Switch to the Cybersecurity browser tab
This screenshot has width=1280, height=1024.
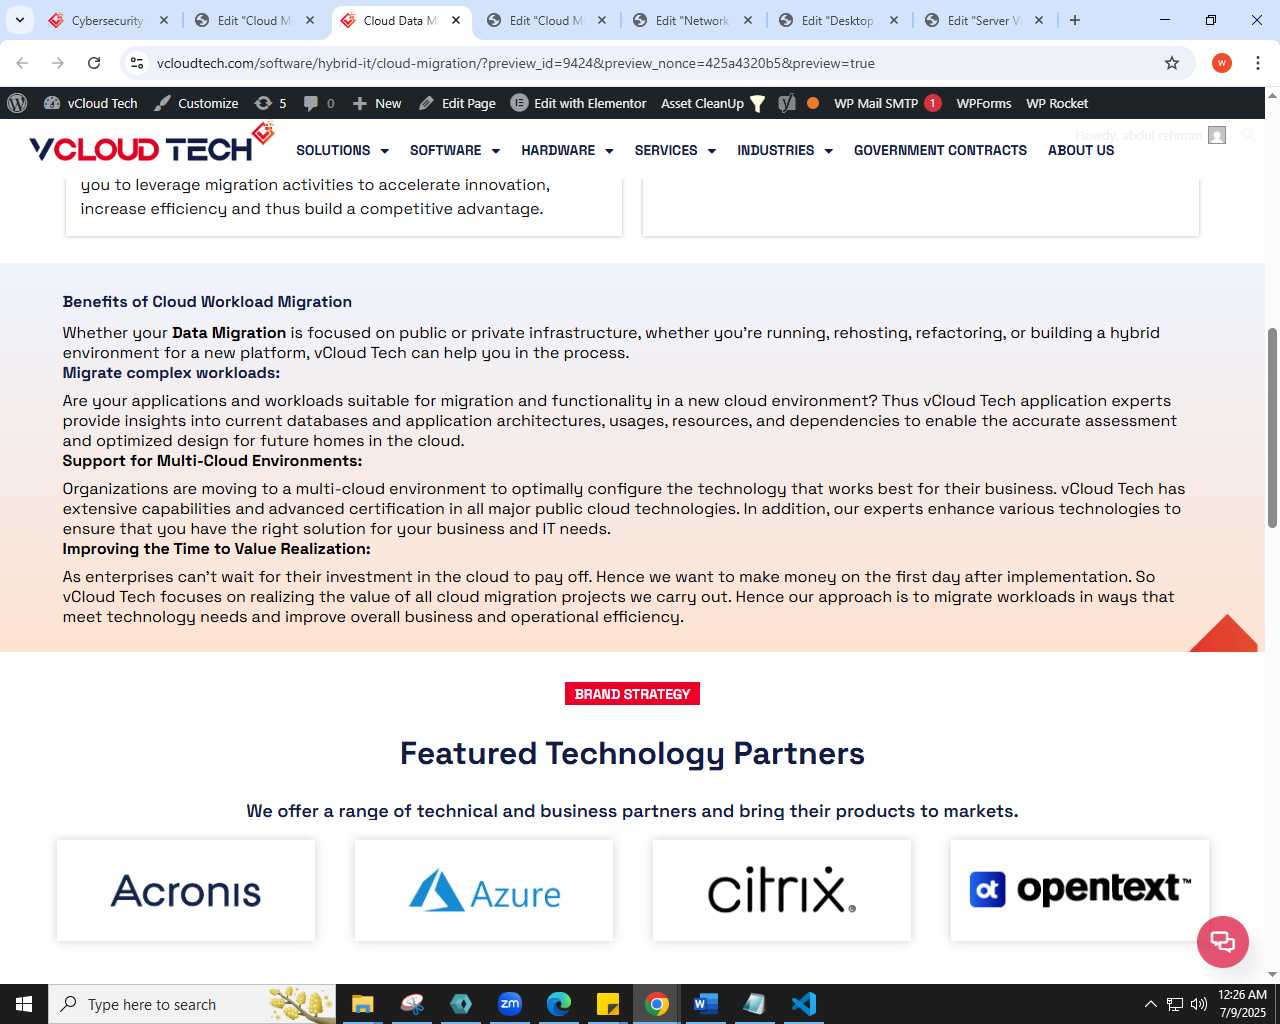[108, 20]
